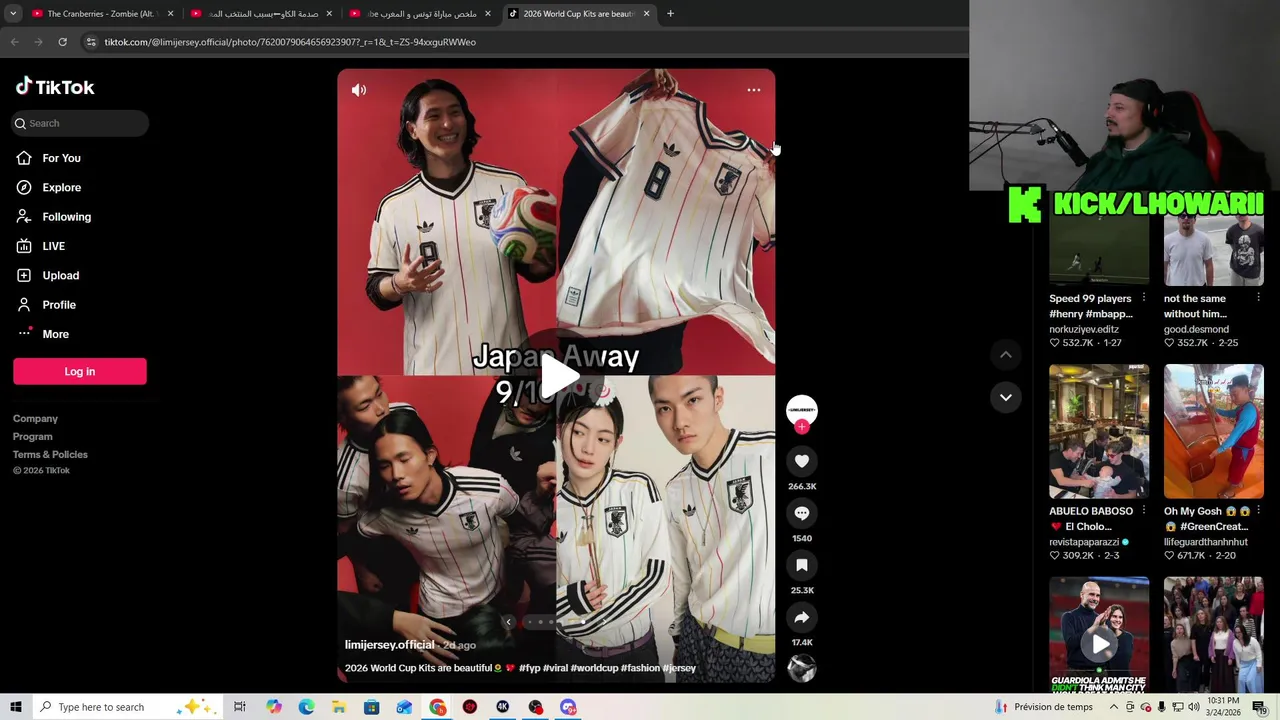
Task: Reload the page
Action: pos(62,42)
